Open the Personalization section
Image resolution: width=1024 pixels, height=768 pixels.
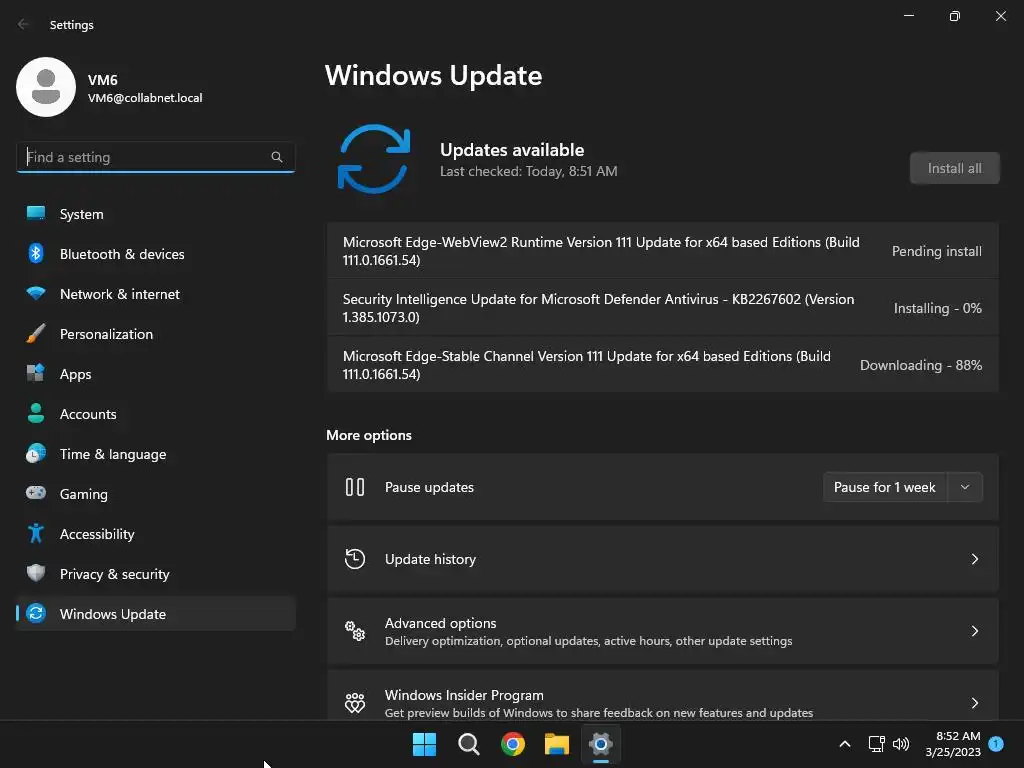coord(155,334)
